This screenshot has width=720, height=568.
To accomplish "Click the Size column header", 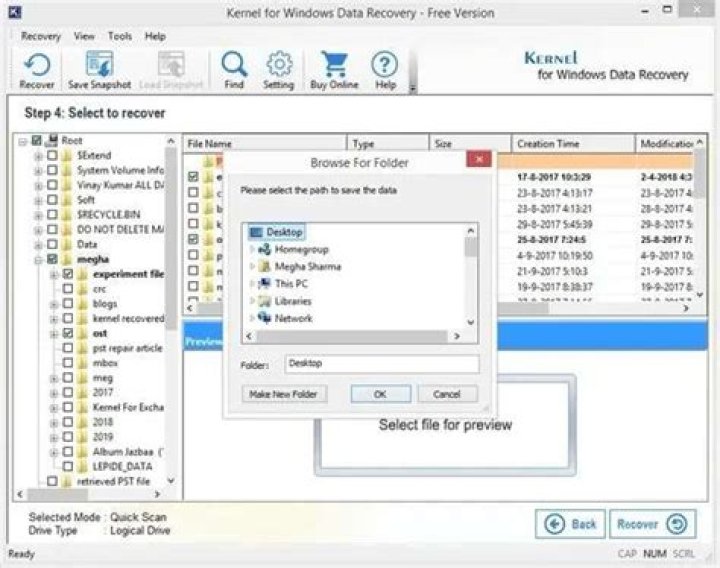I will tap(470, 144).
